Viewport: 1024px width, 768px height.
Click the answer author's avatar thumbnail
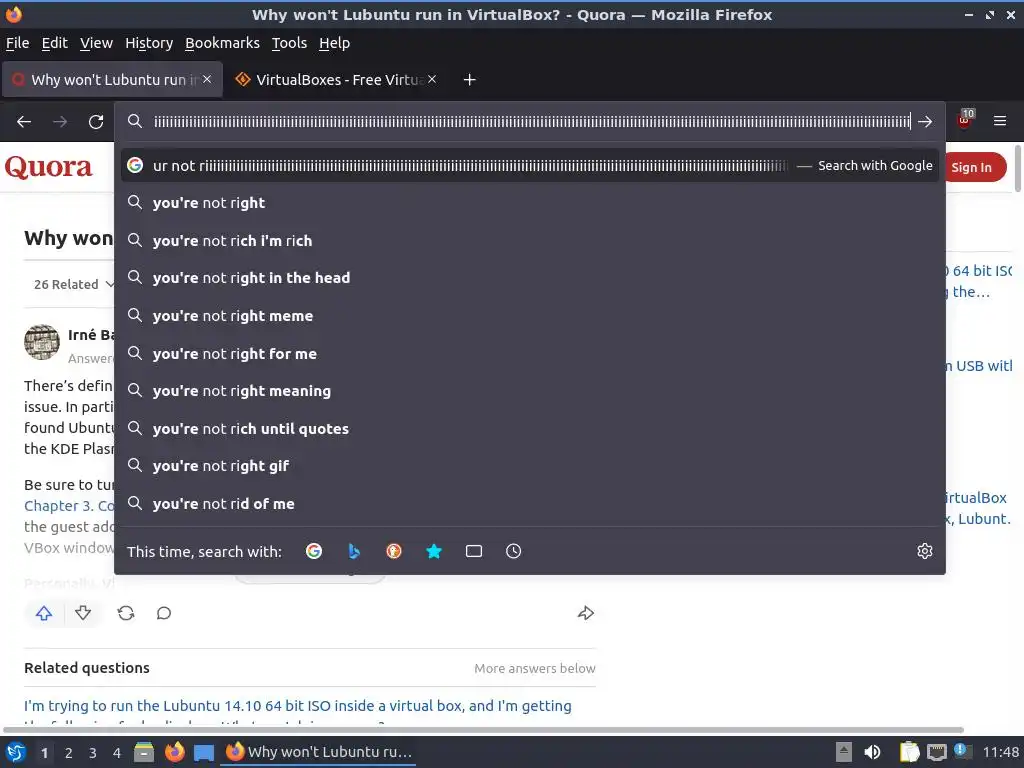(42, 342)
